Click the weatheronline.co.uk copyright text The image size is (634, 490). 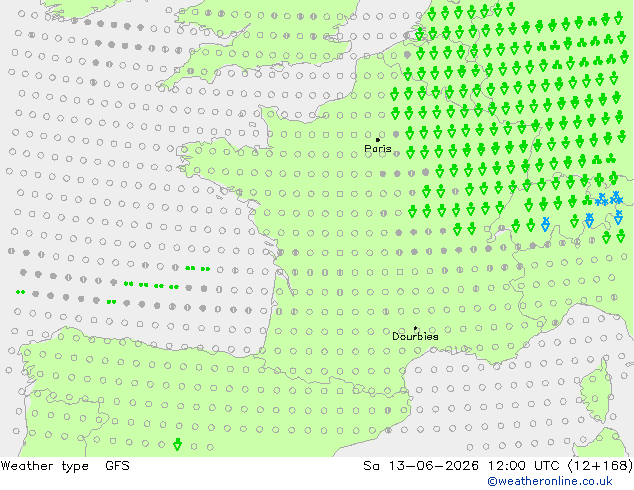(550, 481)
